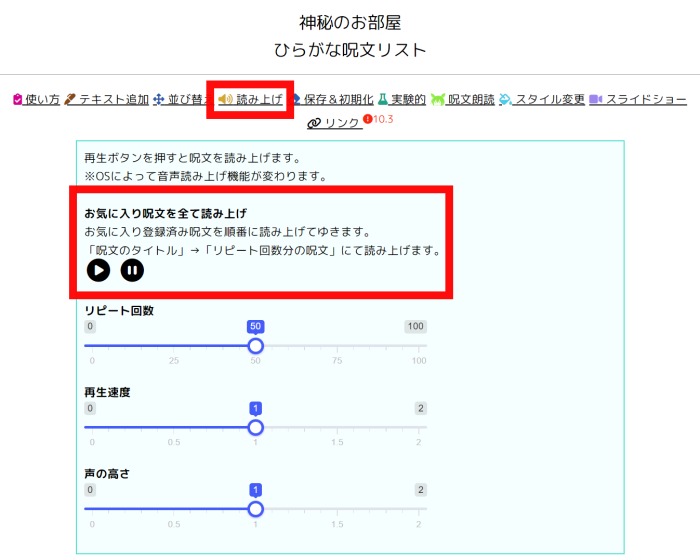Open the 使い方 section
This screenshot has height=560, width=700.
[x=42, y=100]
